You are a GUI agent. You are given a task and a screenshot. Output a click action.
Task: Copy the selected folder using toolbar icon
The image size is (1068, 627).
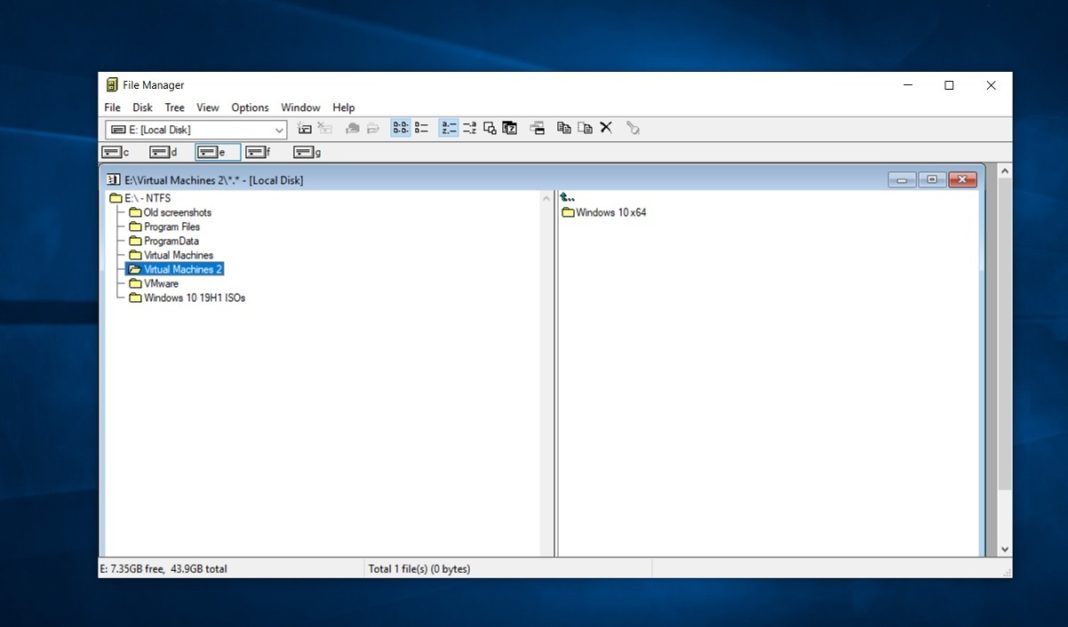(563, 128)
